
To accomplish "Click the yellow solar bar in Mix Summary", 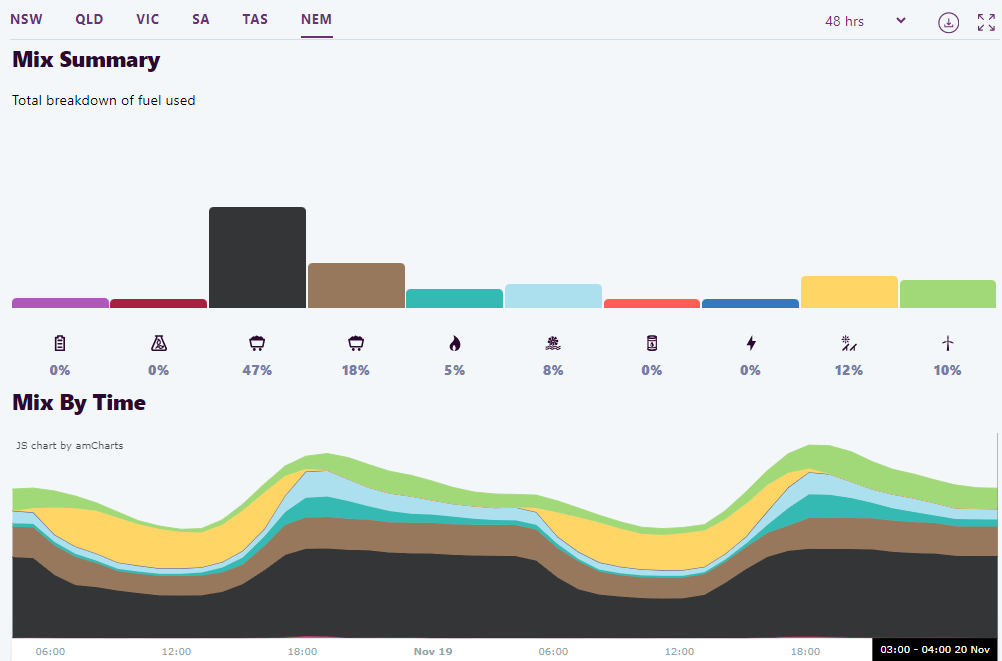I will [x=849, y=292].
